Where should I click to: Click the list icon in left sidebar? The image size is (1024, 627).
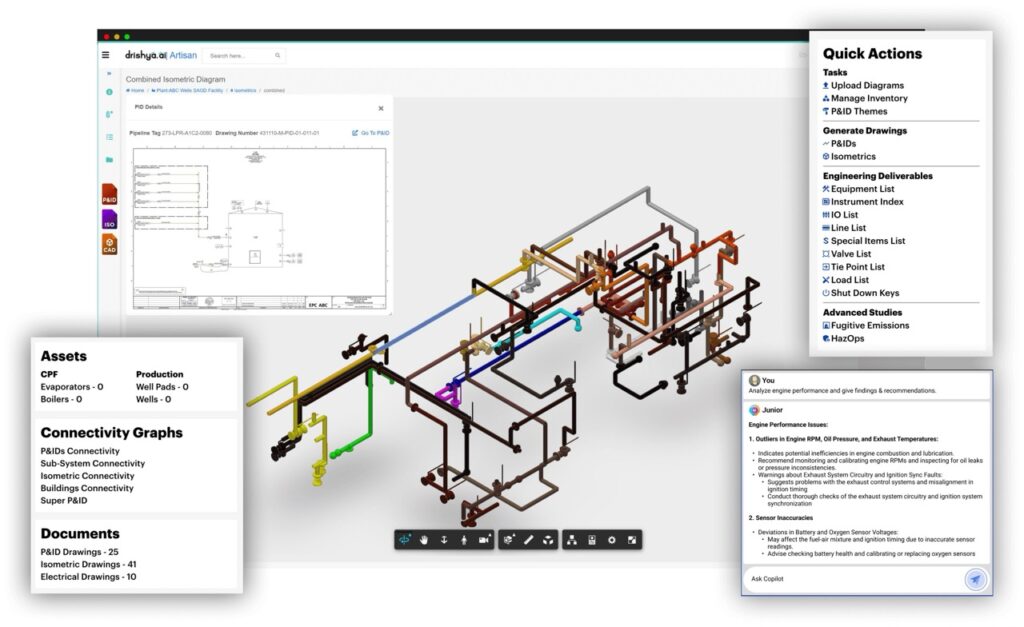(x=109, y=137)
